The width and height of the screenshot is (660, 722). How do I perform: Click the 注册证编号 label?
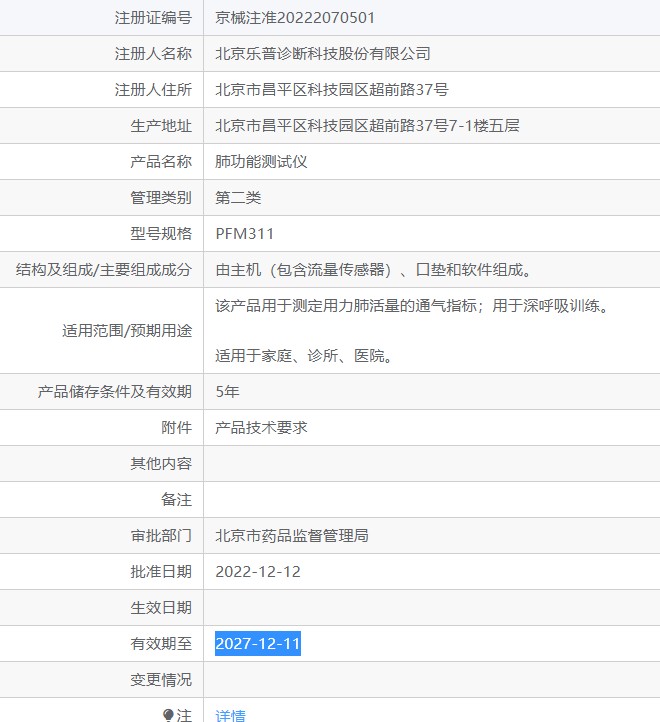click(x=153, y=17)
